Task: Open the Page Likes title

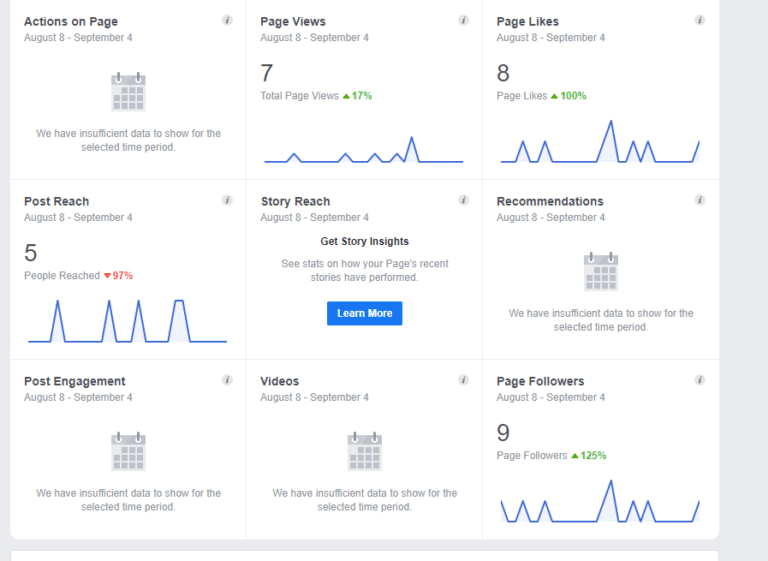Action: (528, 22)
